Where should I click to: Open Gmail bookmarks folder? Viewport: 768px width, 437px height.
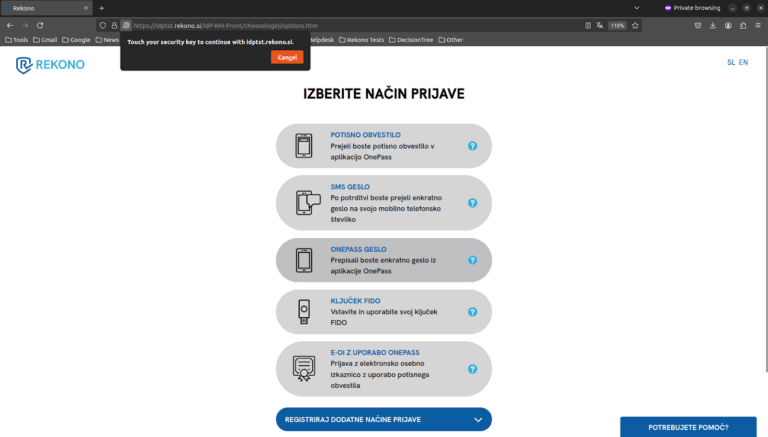[x=45, y=40]
